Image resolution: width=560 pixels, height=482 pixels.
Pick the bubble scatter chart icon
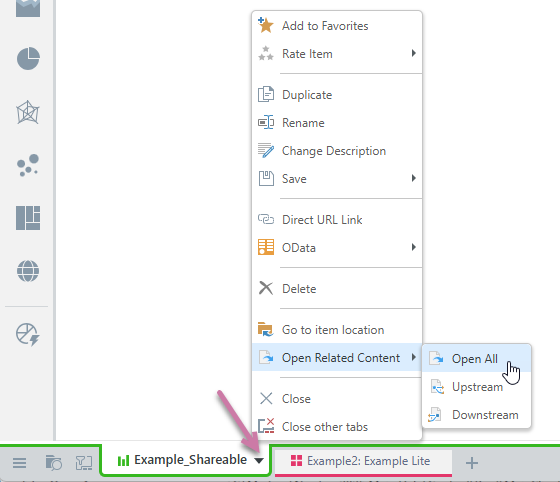click(28, 165)
